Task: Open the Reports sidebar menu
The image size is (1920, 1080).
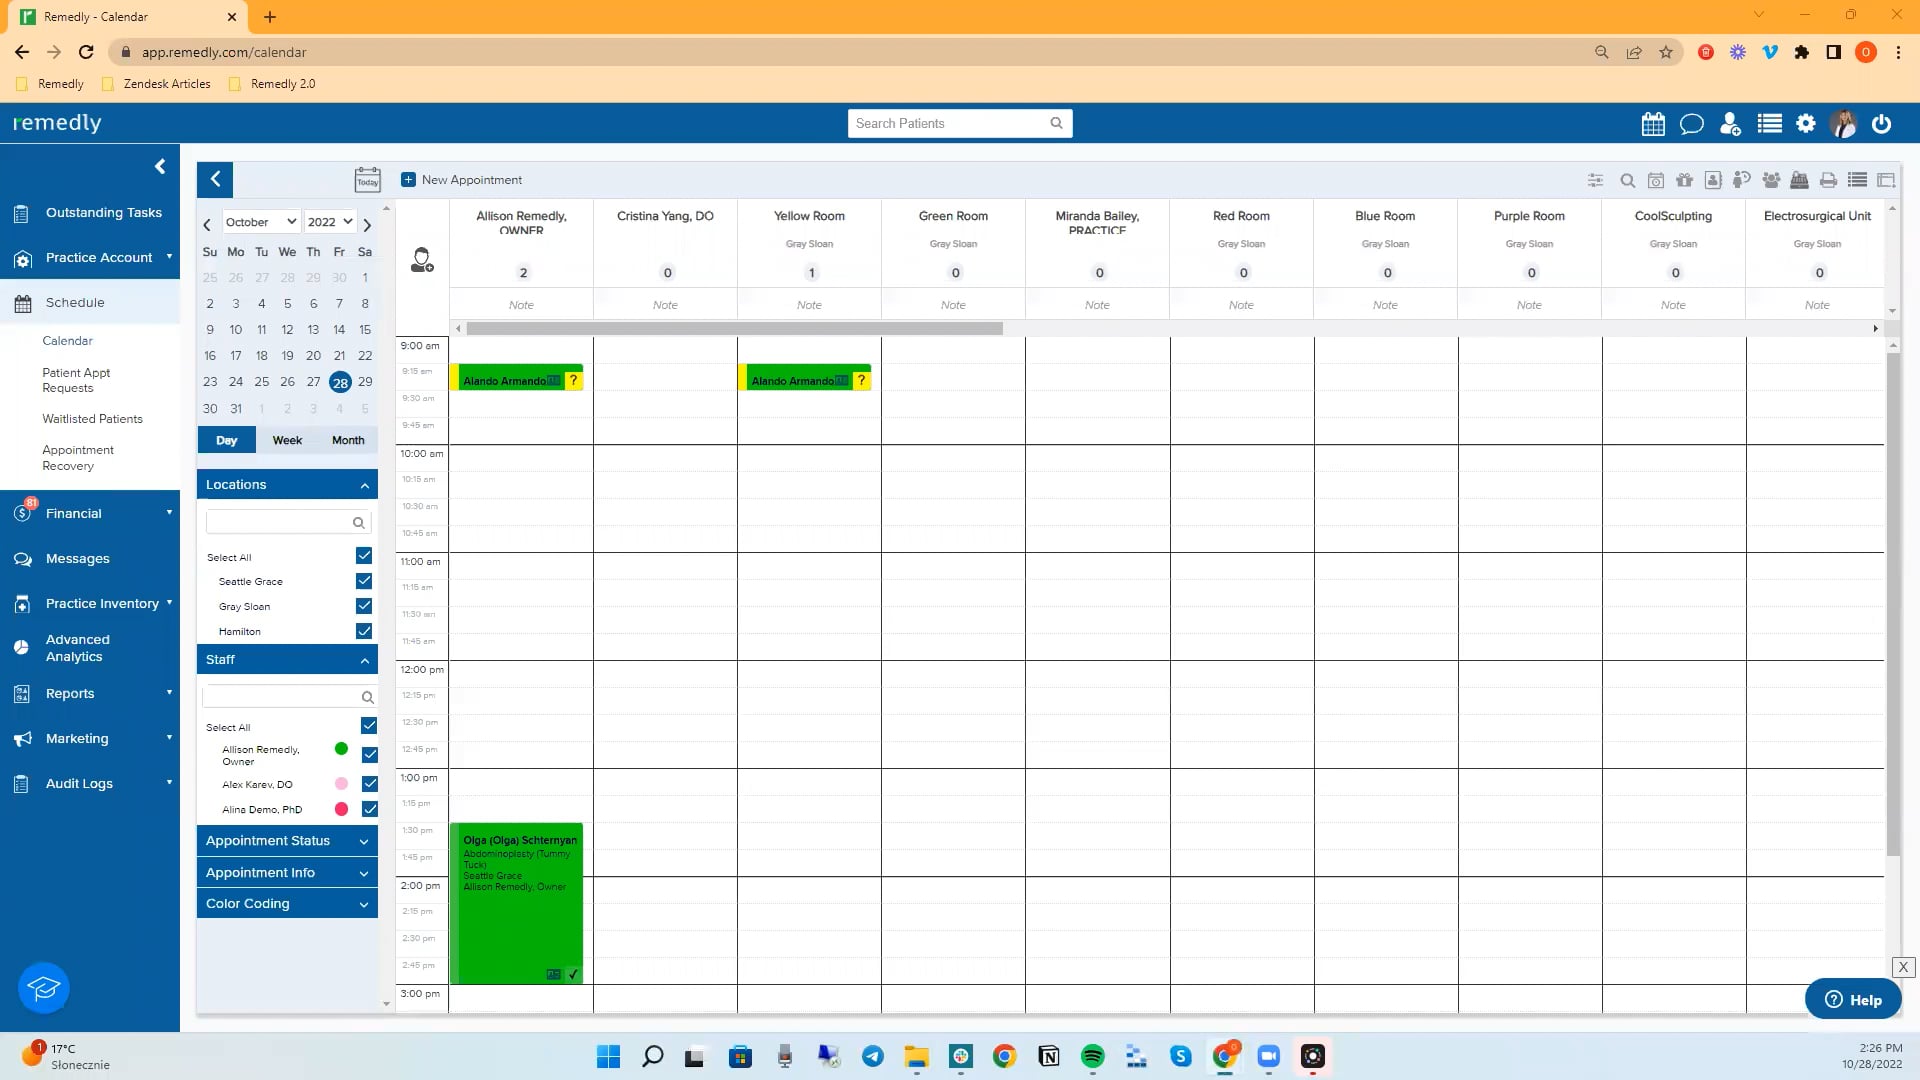Action: point(90,694)
